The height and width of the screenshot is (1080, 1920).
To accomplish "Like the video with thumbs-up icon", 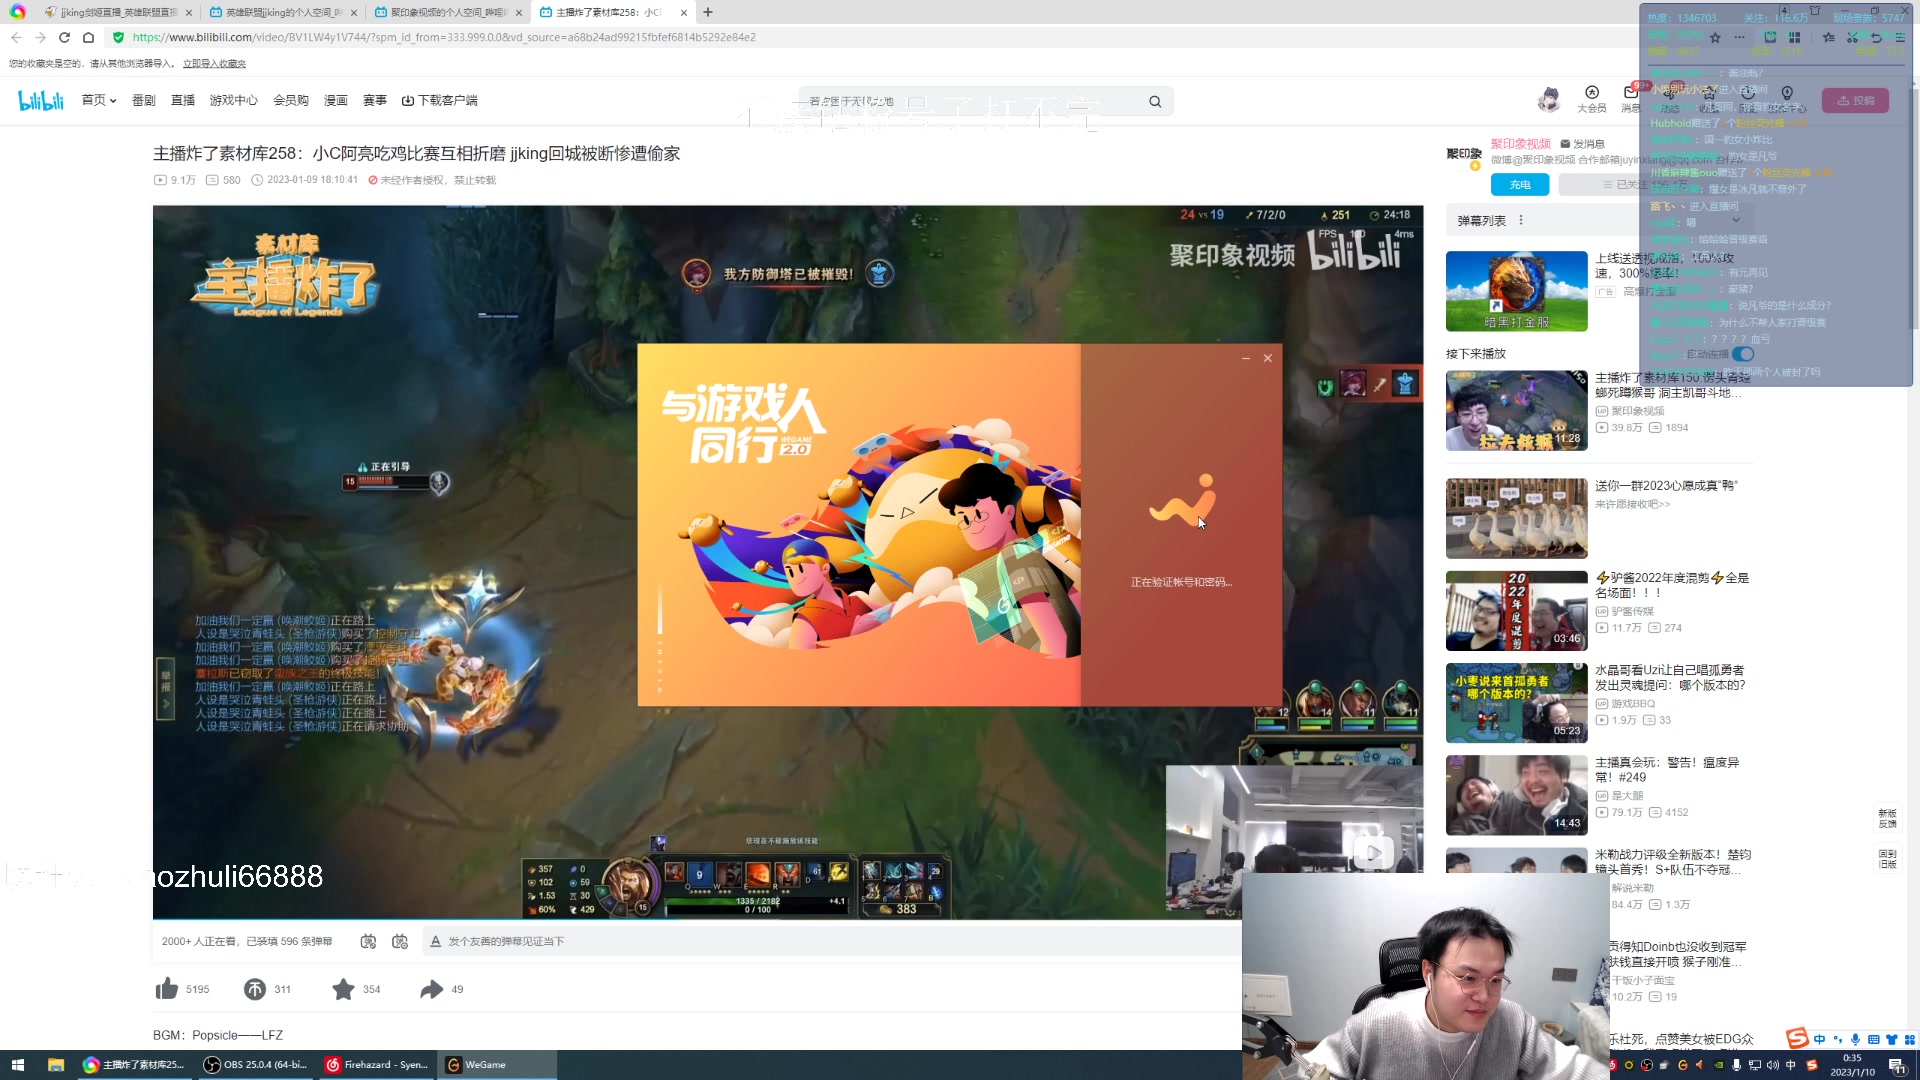I will (x=167, y=989).
